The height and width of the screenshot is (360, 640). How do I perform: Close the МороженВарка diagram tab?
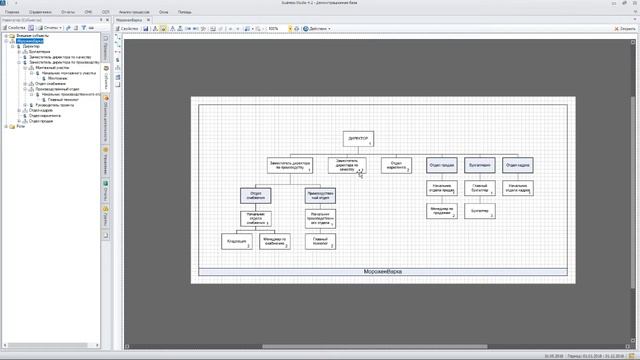coord(148,20)
